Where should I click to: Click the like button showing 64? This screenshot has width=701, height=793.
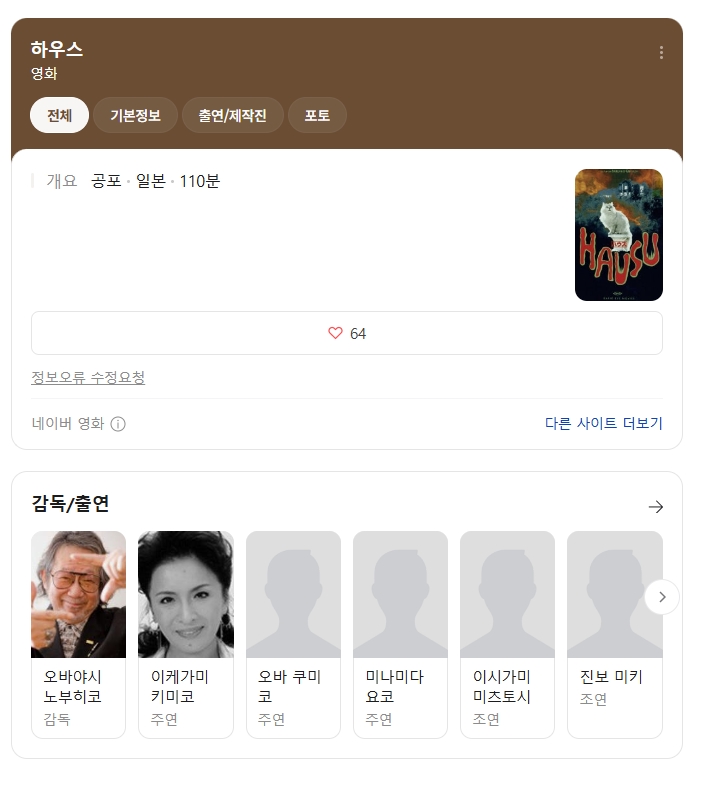[347, 333]
